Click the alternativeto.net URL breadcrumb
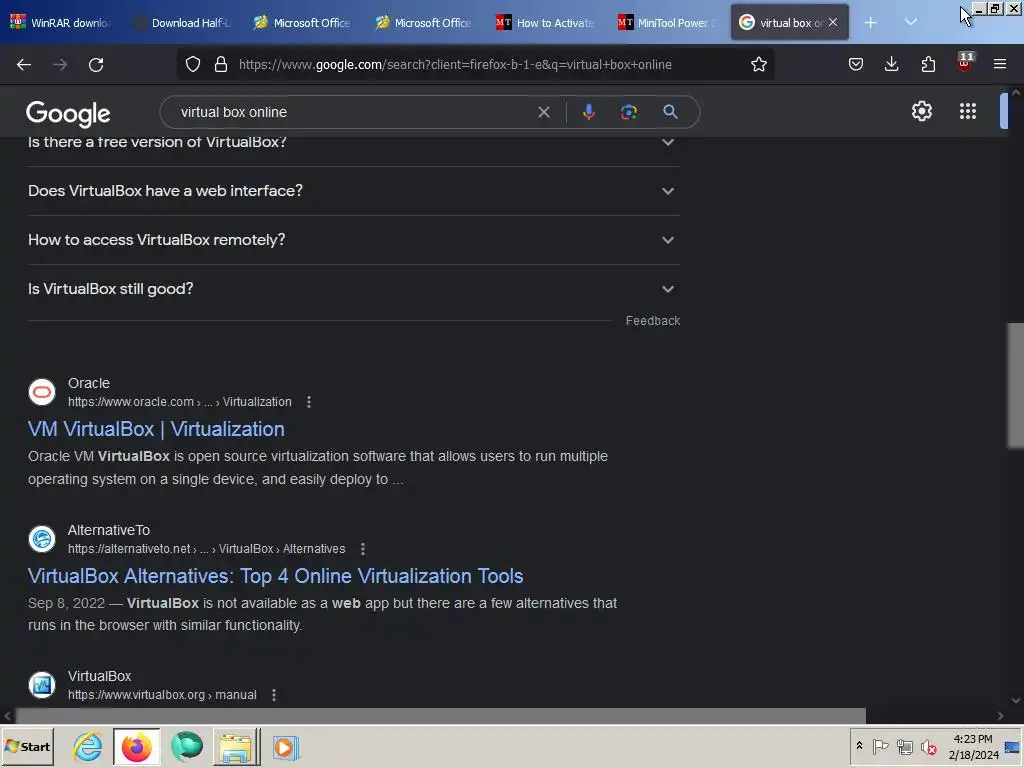This screenshot has width=1024, height=768. coord(206,549)
